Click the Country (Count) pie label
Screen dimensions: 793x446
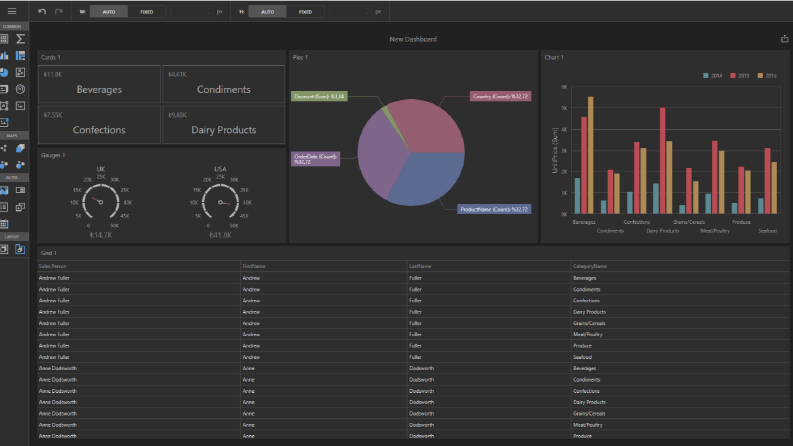[501, 96]
